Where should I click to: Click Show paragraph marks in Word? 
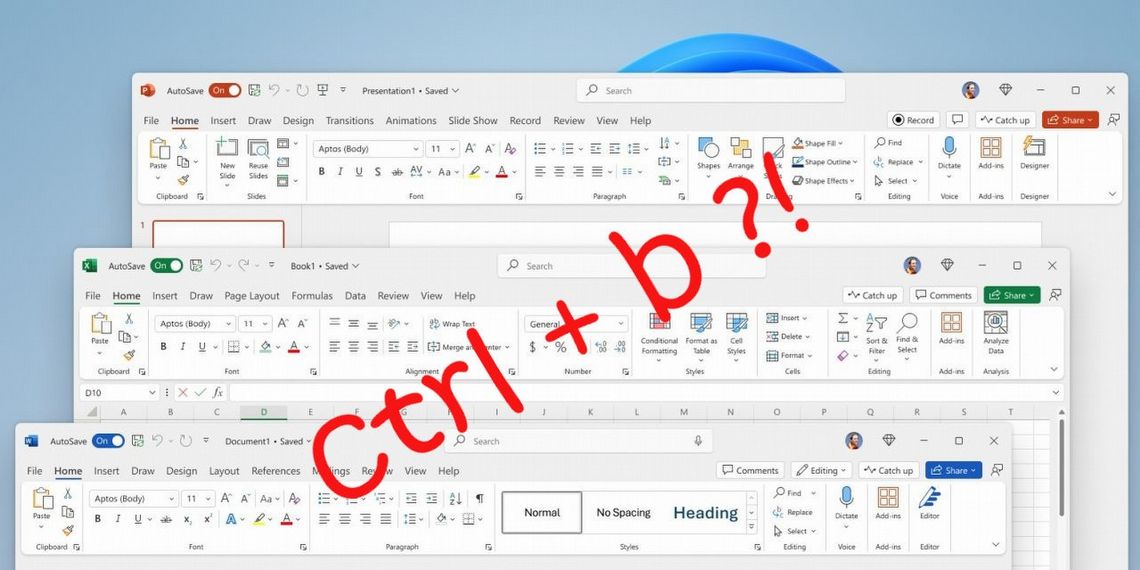click(480, 498)
